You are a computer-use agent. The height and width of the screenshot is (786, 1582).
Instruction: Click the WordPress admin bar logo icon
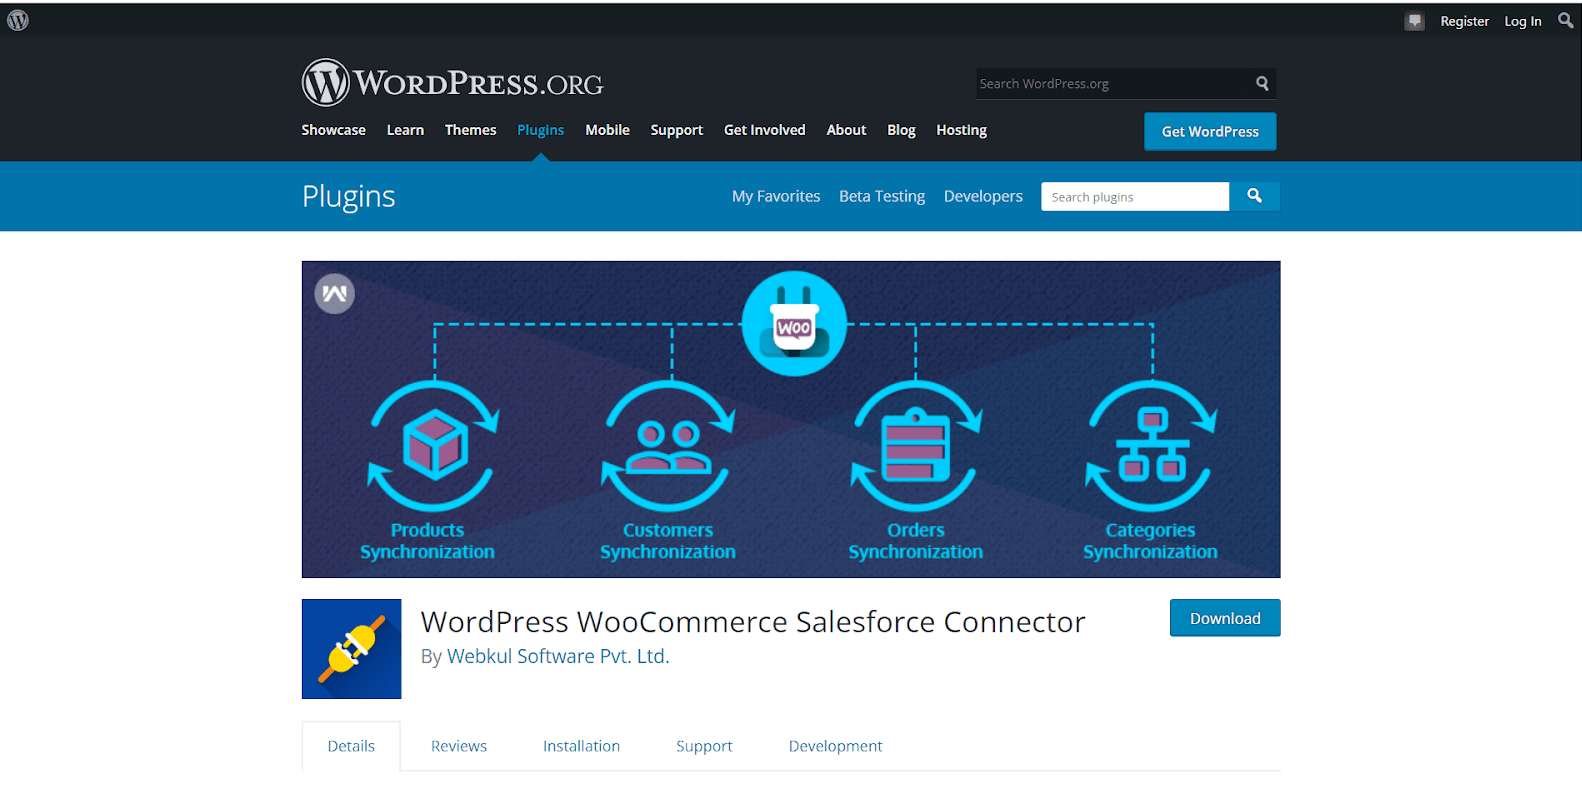pyautogui.click(x=18, y=20)
